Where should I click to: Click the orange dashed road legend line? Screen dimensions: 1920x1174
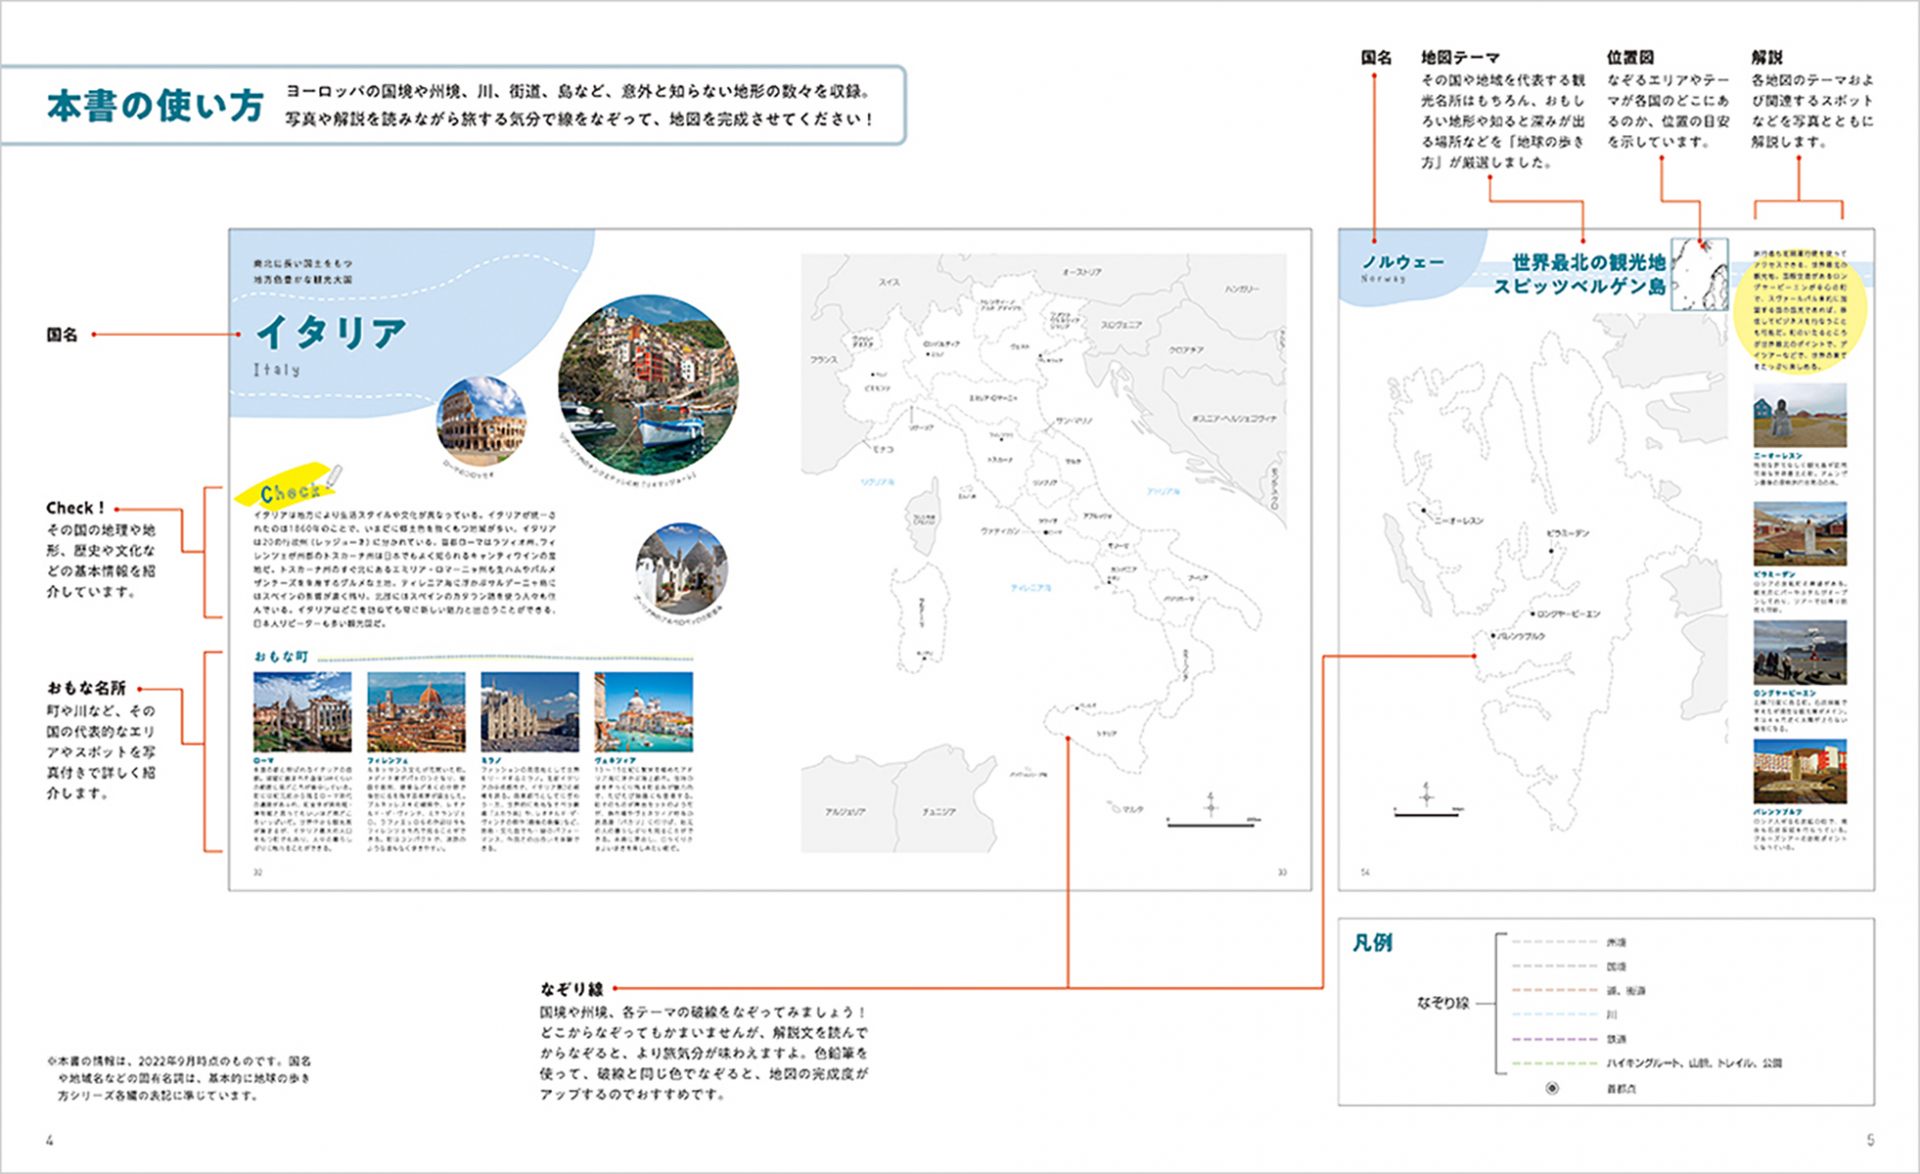click(x=1555, y=990)
